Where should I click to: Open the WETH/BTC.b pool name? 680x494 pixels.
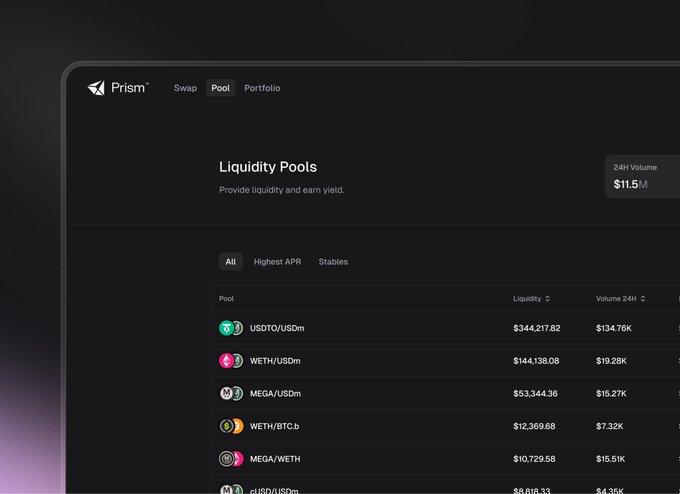(x=275, y=426)
